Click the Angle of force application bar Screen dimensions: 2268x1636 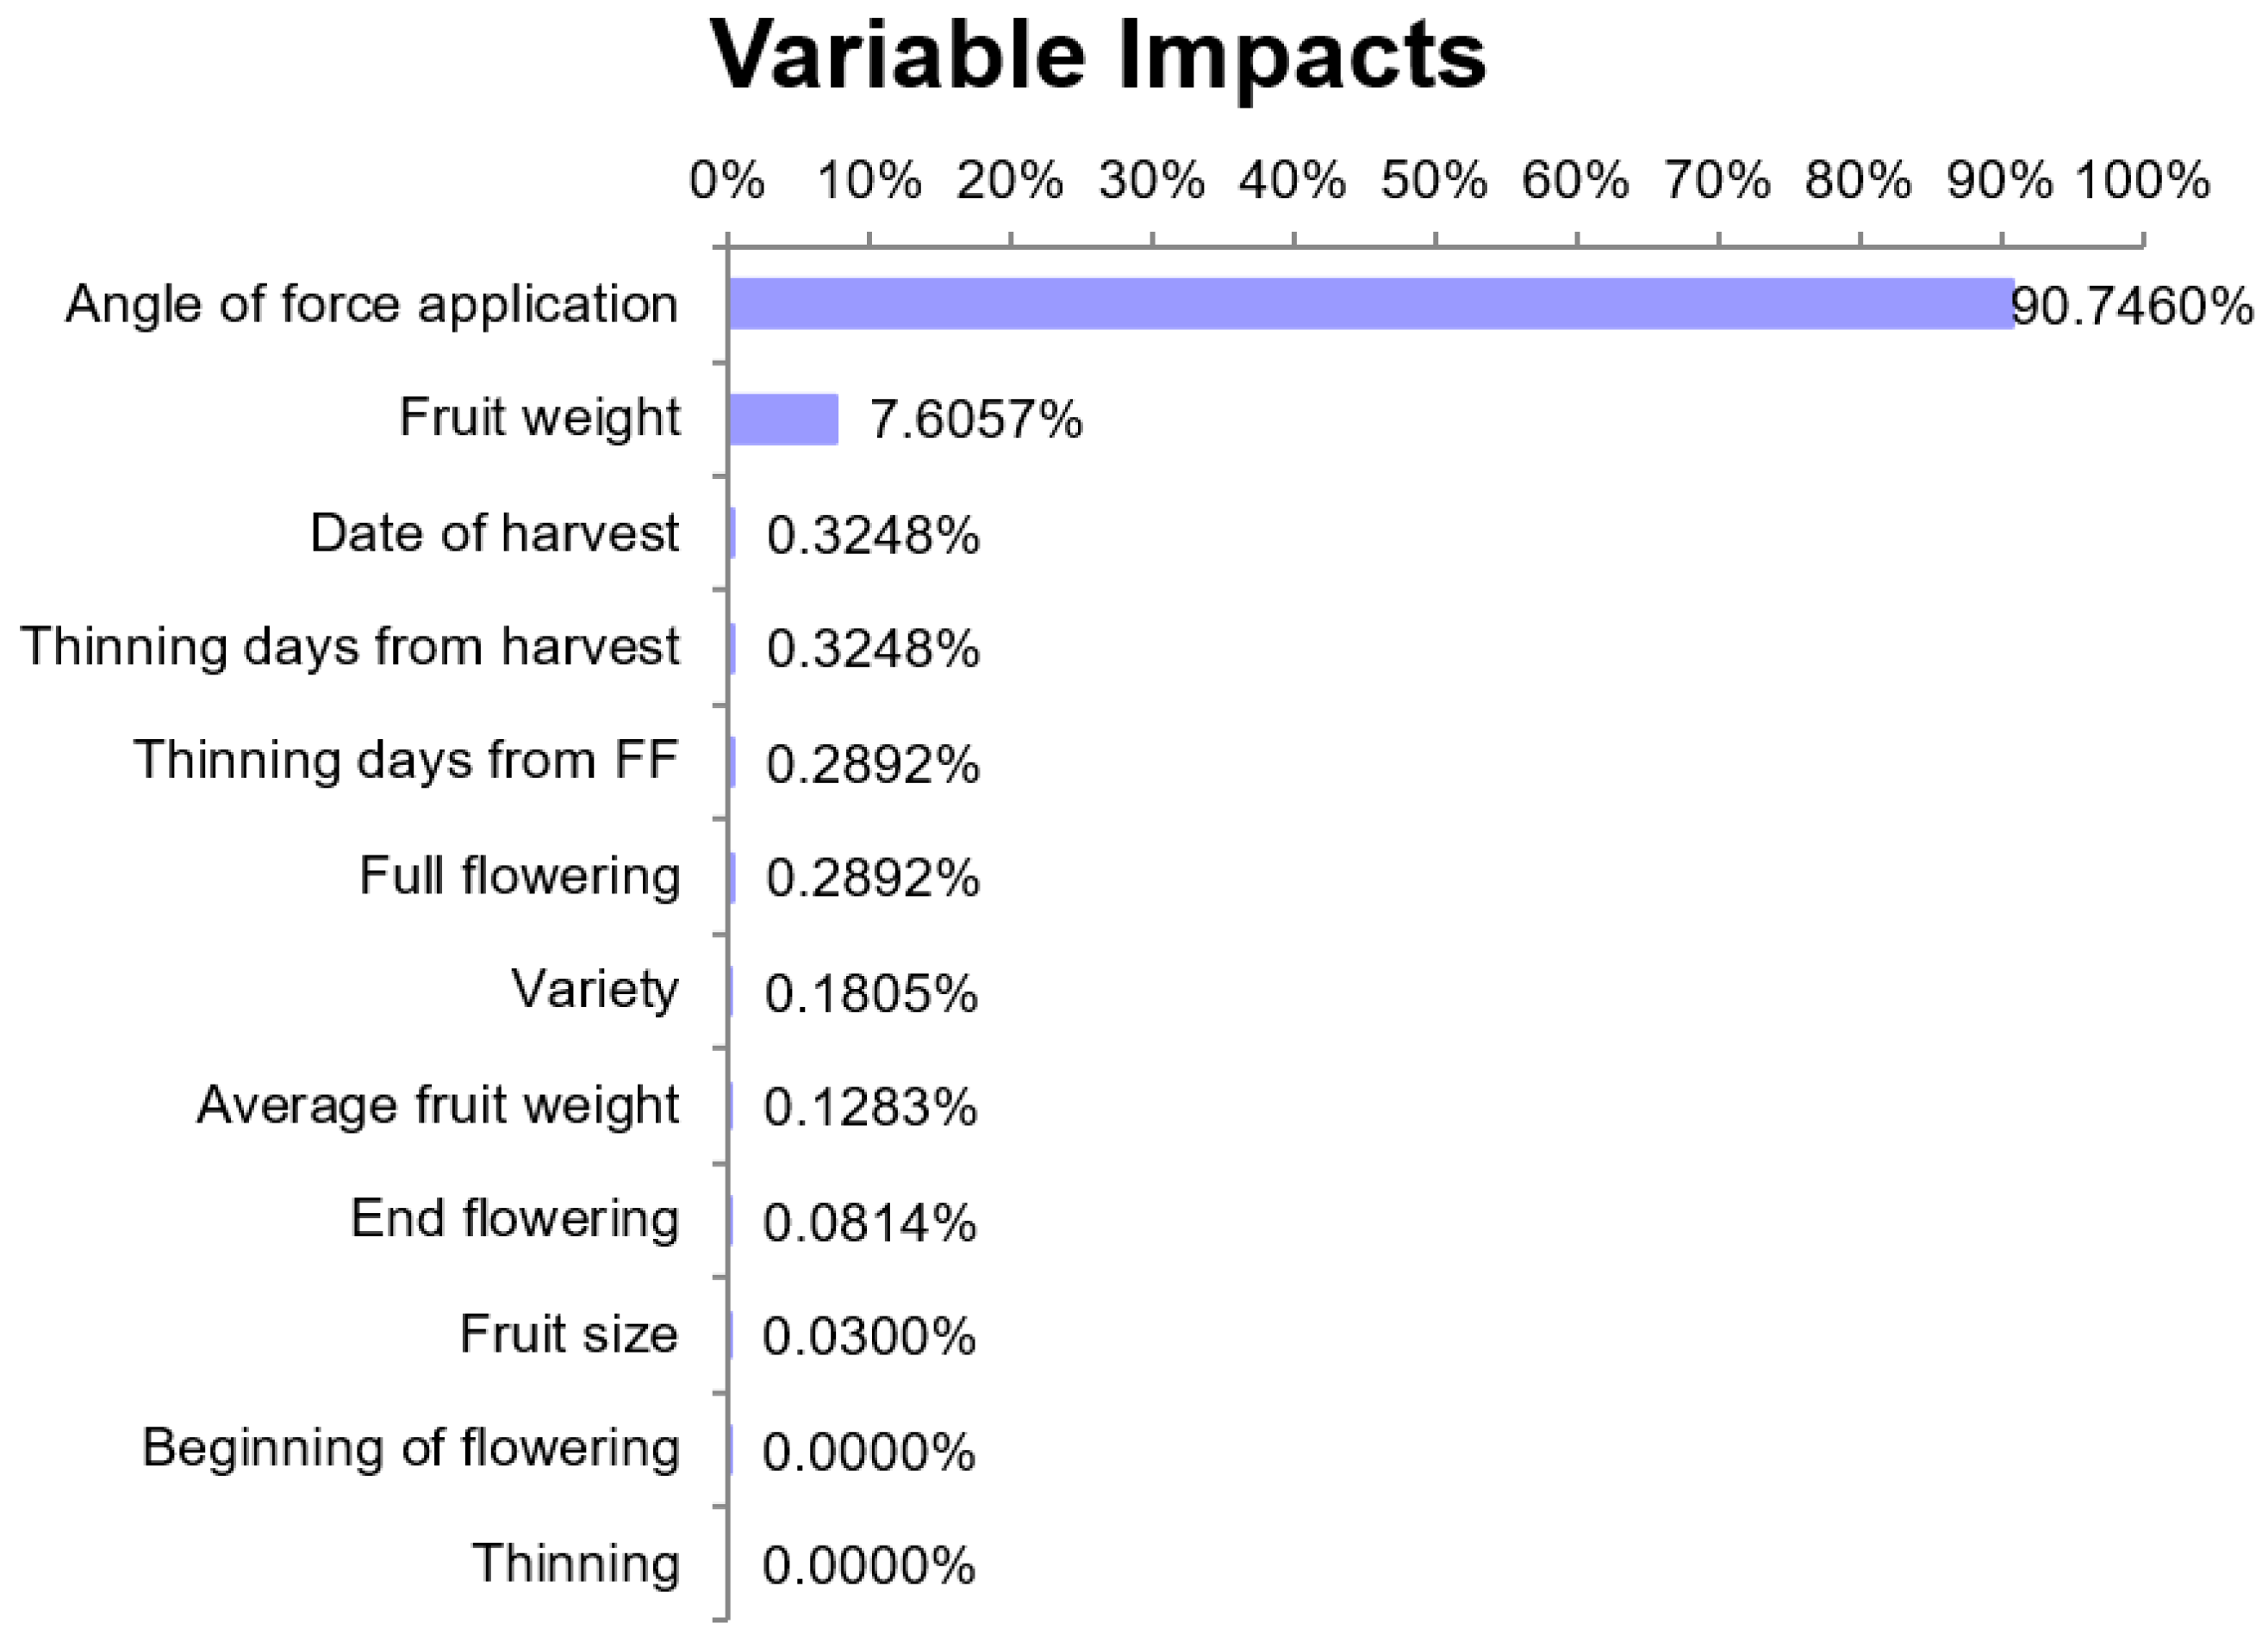click(1370, 304)
